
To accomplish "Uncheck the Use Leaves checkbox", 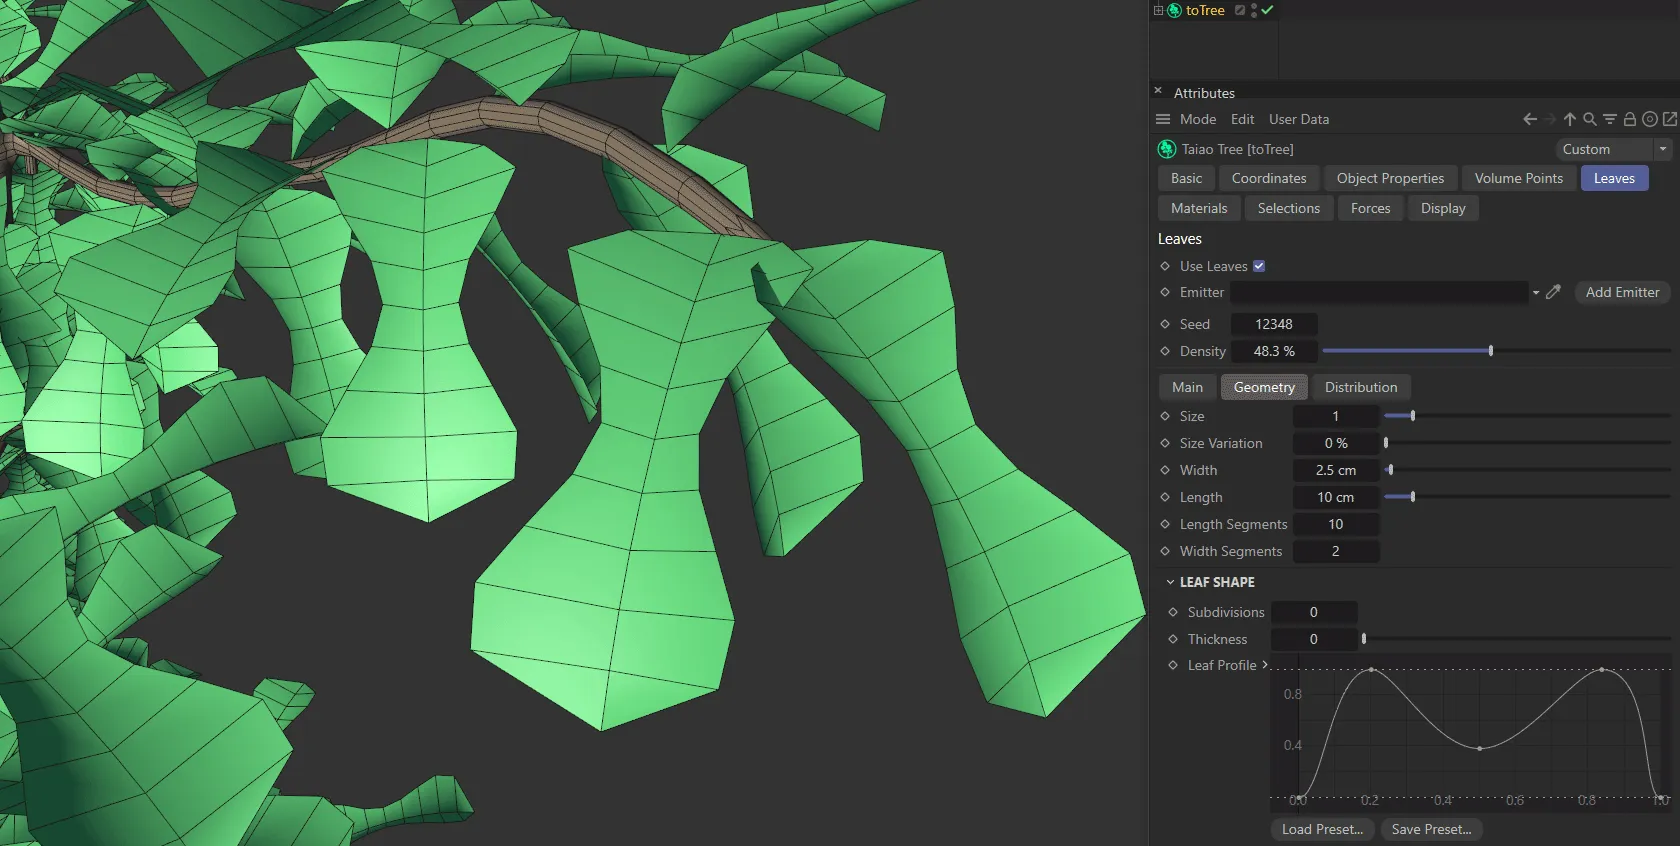I will click(x=1259, y=266).
